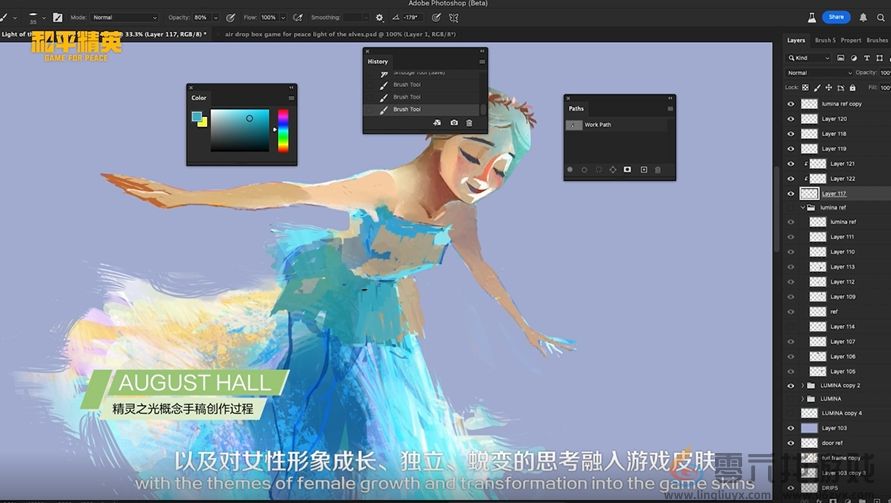Open the layer blend mode Normal dropdown
This screenshot has width=891, height=503.
816,73
